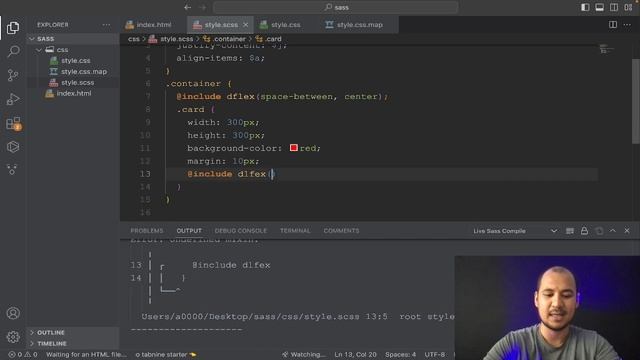This screenshot has width=640, height=360.
Task: Open index.html in the Explorer tree
Action: 74,93
